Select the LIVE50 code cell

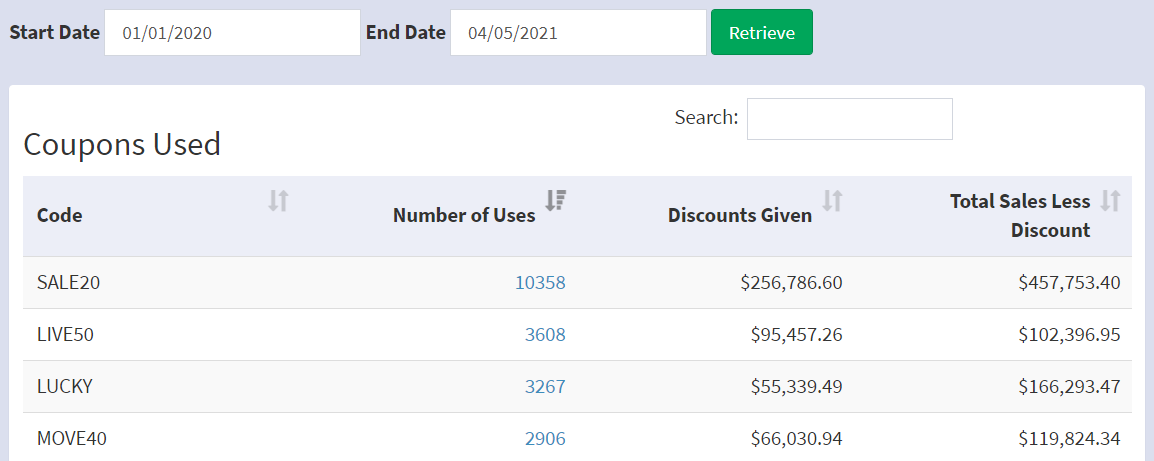66,335
